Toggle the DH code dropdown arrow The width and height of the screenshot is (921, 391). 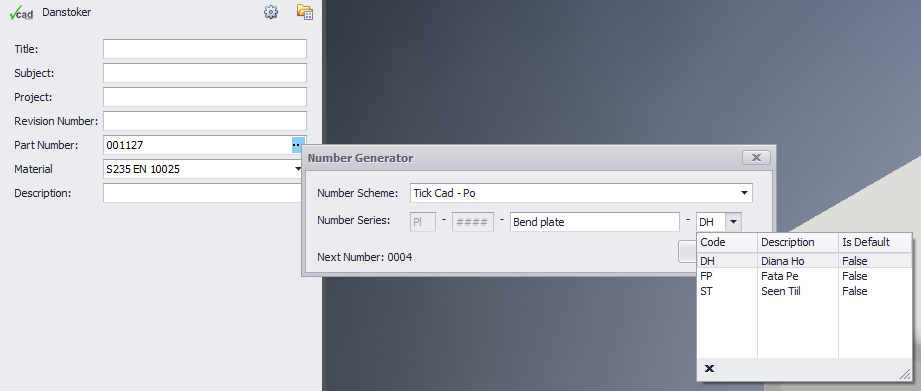pos(734,223)
